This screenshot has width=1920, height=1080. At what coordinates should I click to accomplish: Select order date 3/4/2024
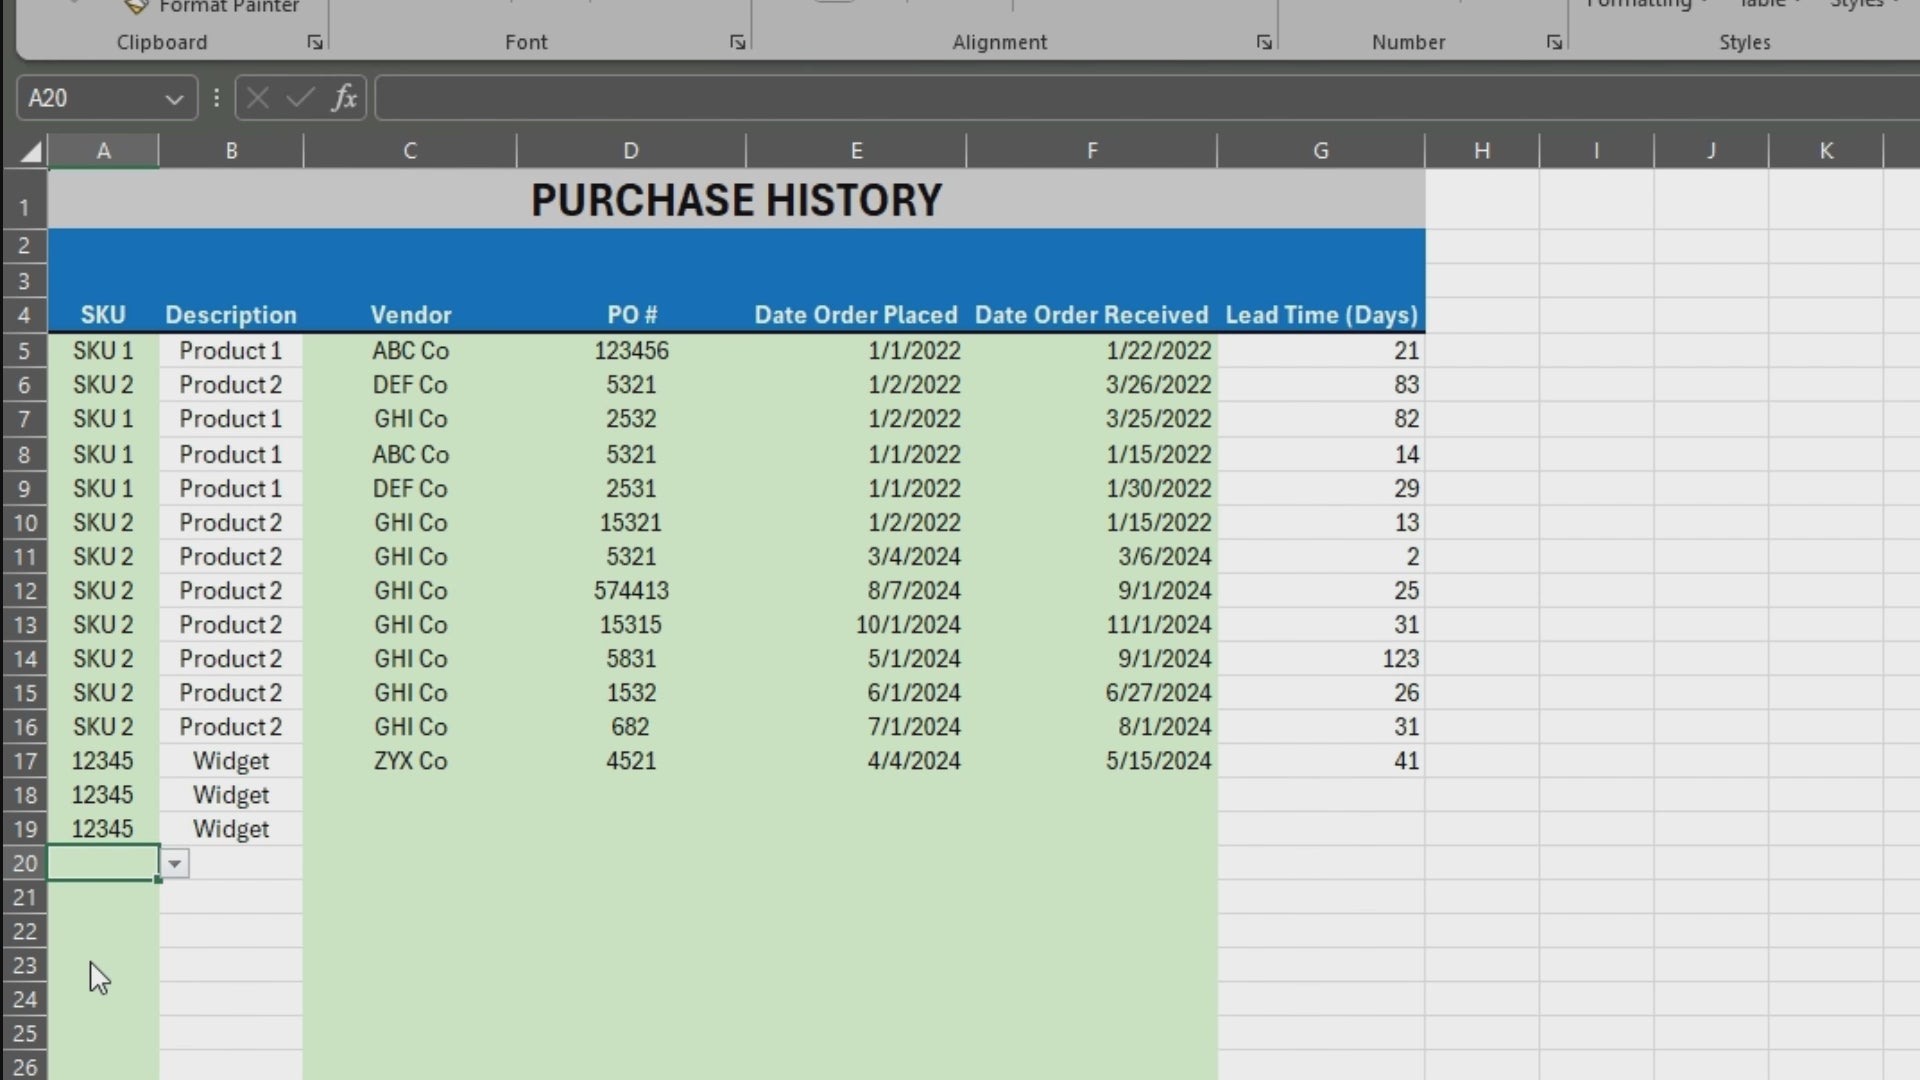856,557
